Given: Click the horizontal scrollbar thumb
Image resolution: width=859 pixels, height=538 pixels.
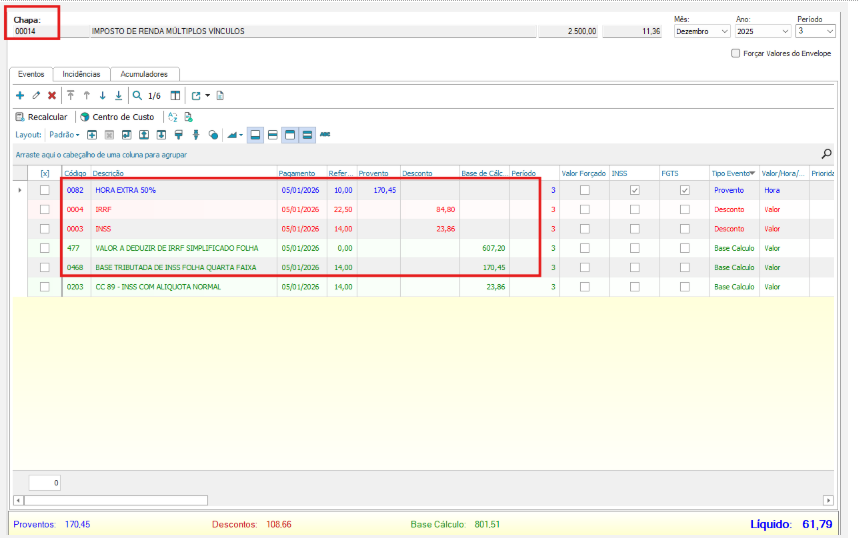Looking at the screenshot, I should click(116, 500).
